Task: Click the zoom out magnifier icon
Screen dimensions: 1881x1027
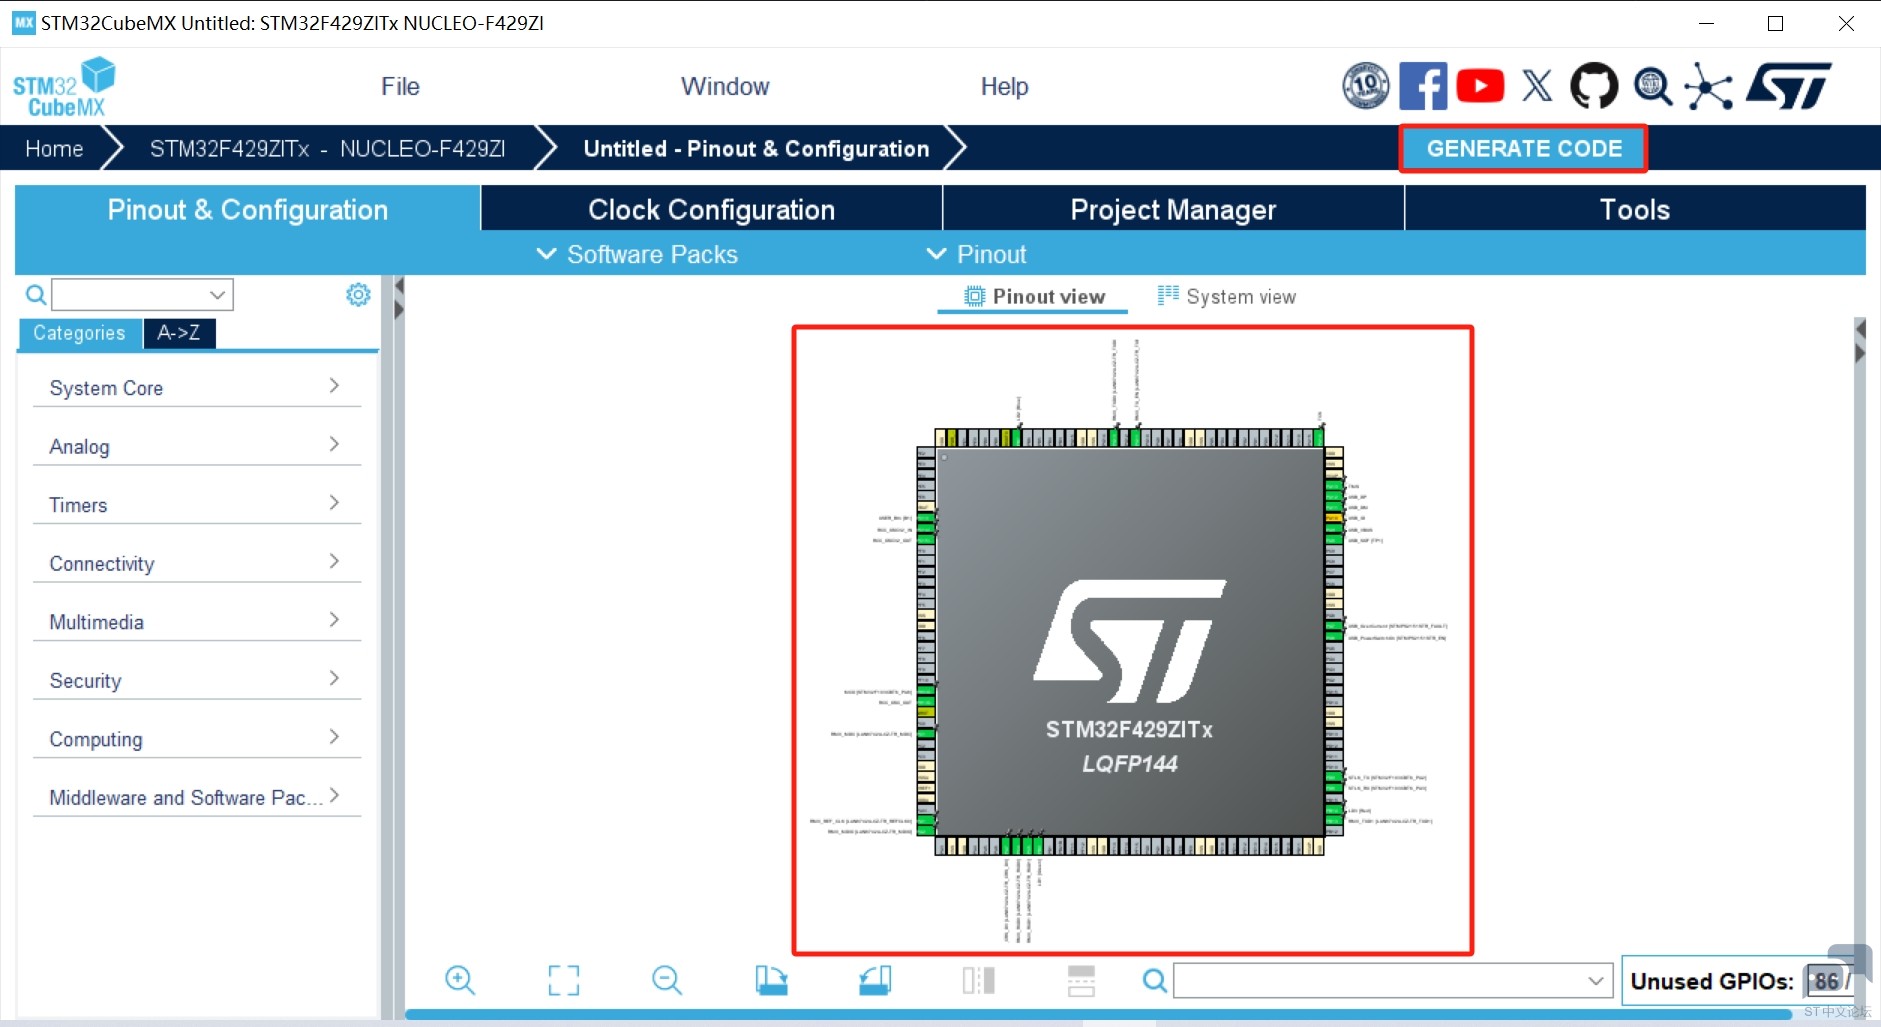Action: click(667, 980)
